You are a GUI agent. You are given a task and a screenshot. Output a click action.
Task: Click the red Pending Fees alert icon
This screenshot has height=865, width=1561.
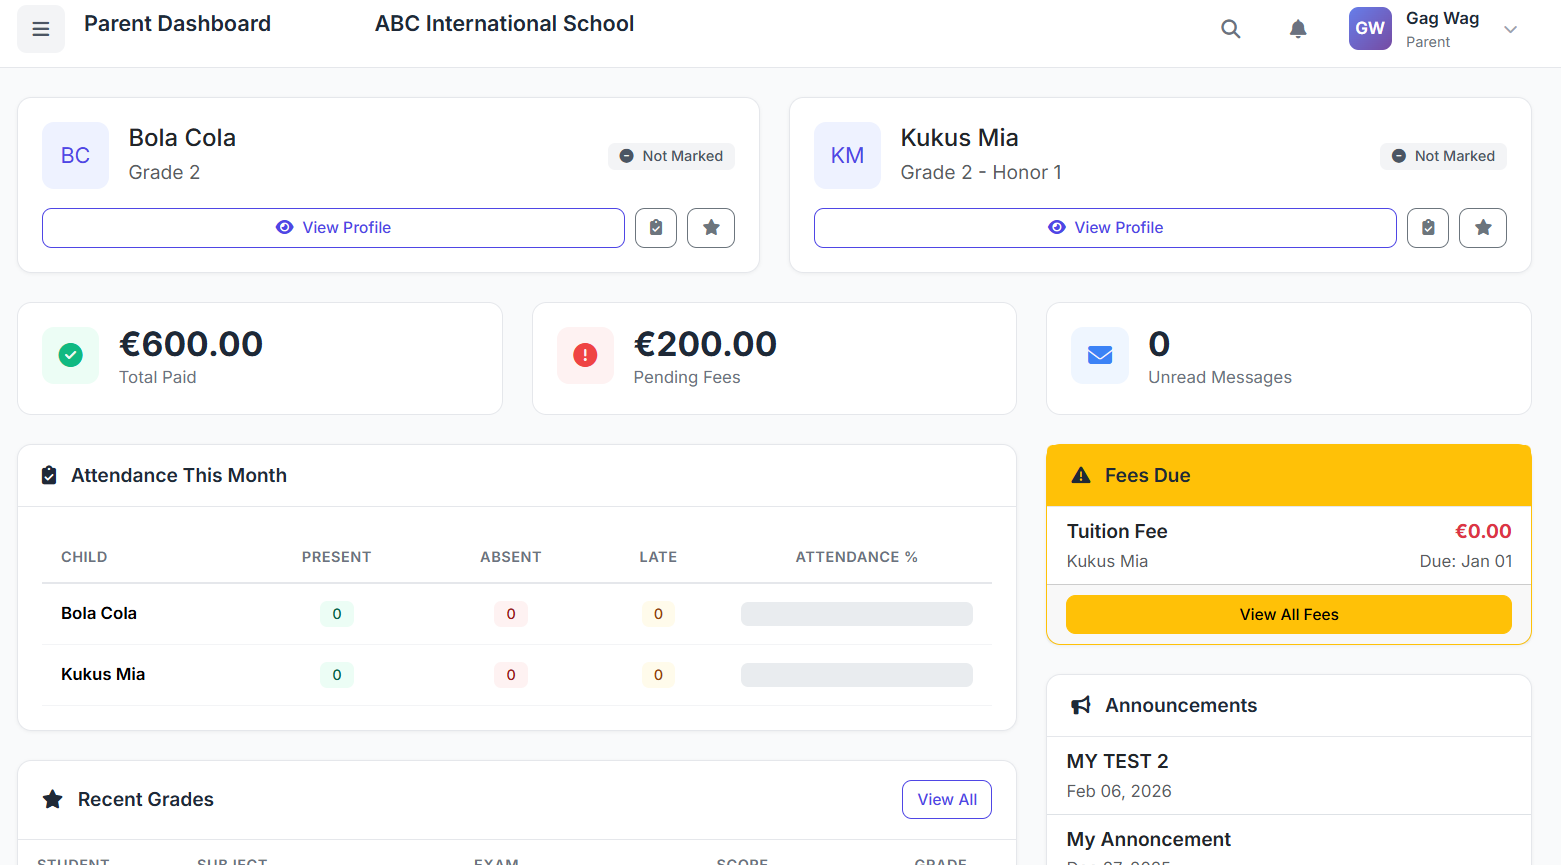point(585,355)
